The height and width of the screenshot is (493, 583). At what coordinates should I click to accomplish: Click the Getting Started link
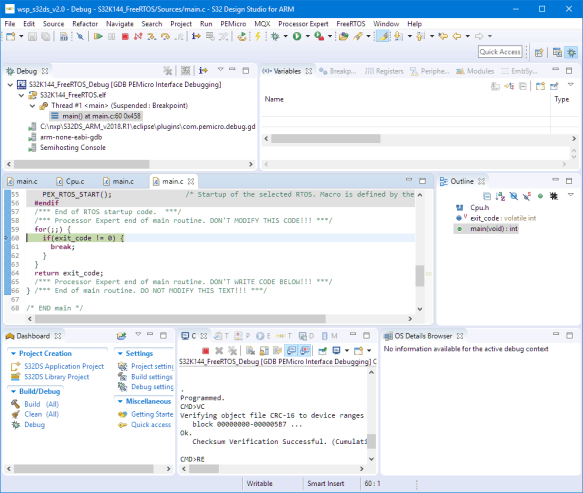point(152,414)
